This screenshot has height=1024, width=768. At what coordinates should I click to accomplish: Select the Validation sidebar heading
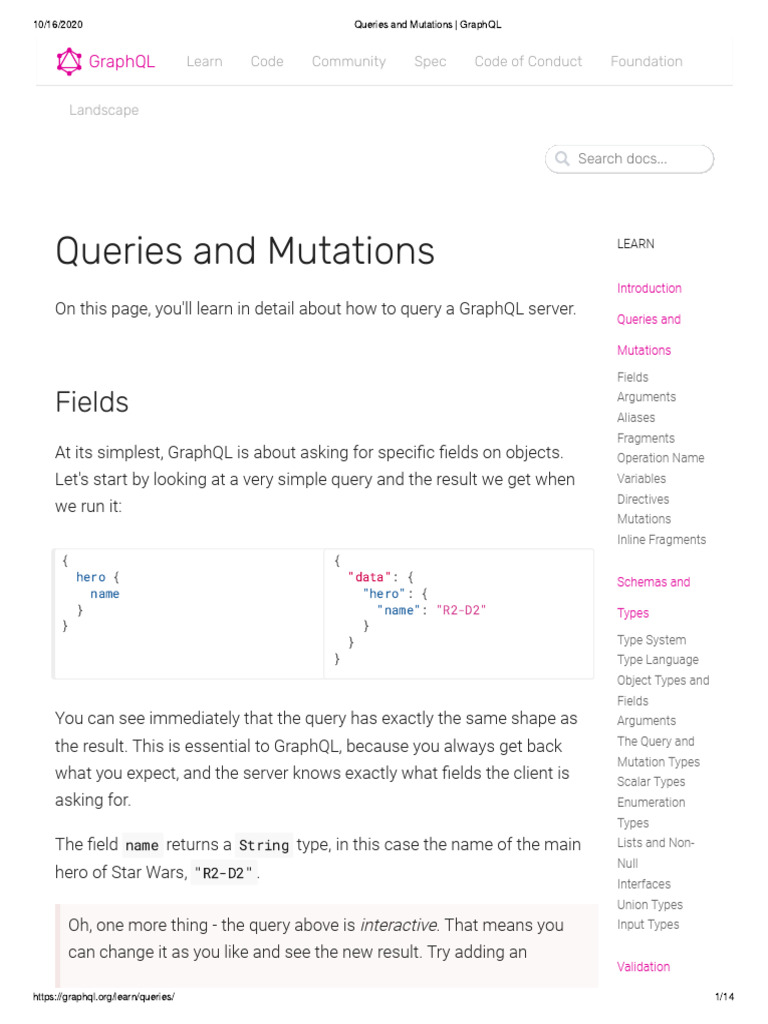point(643,967)
